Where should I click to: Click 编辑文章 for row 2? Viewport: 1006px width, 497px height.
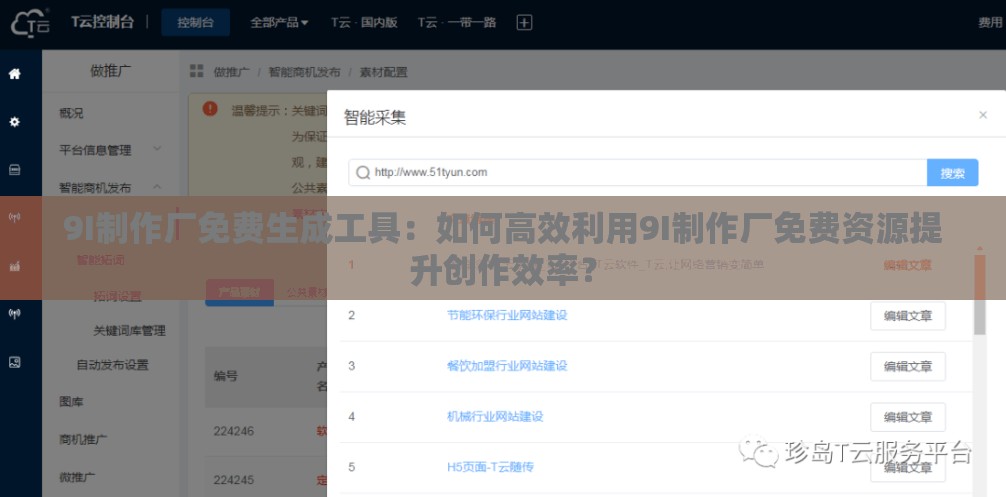click(908, 316)
